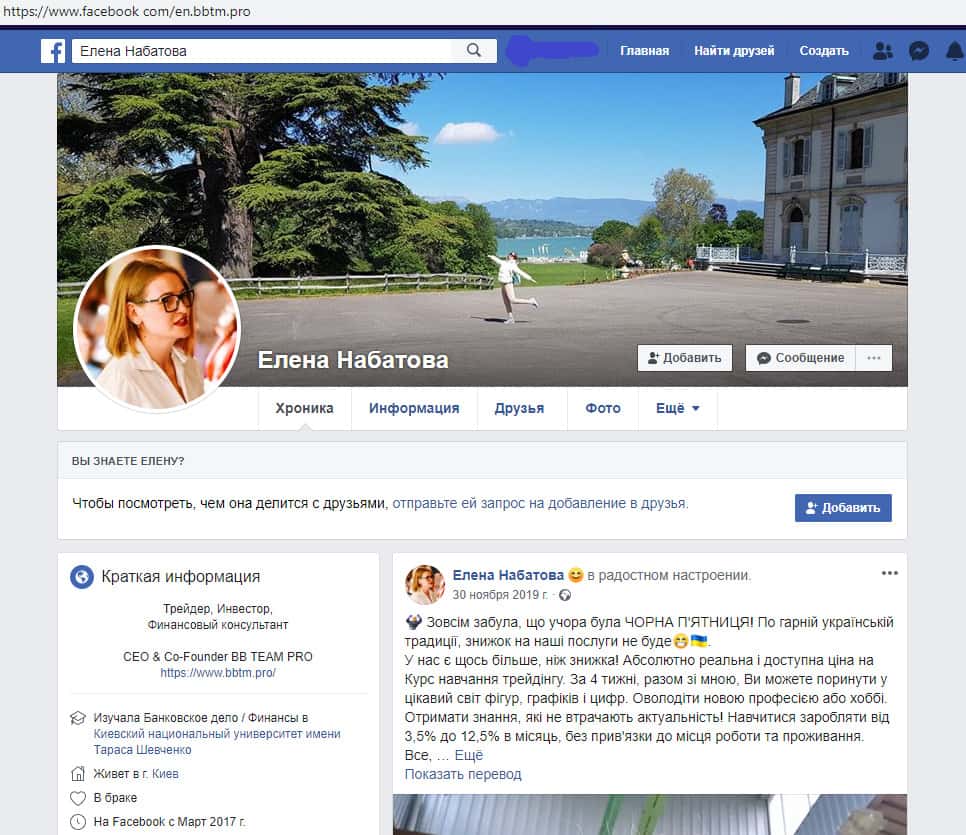Viewport: 966px width, 835px height.
Task: Click Показать перевод under the post
Action: point(463,774)
